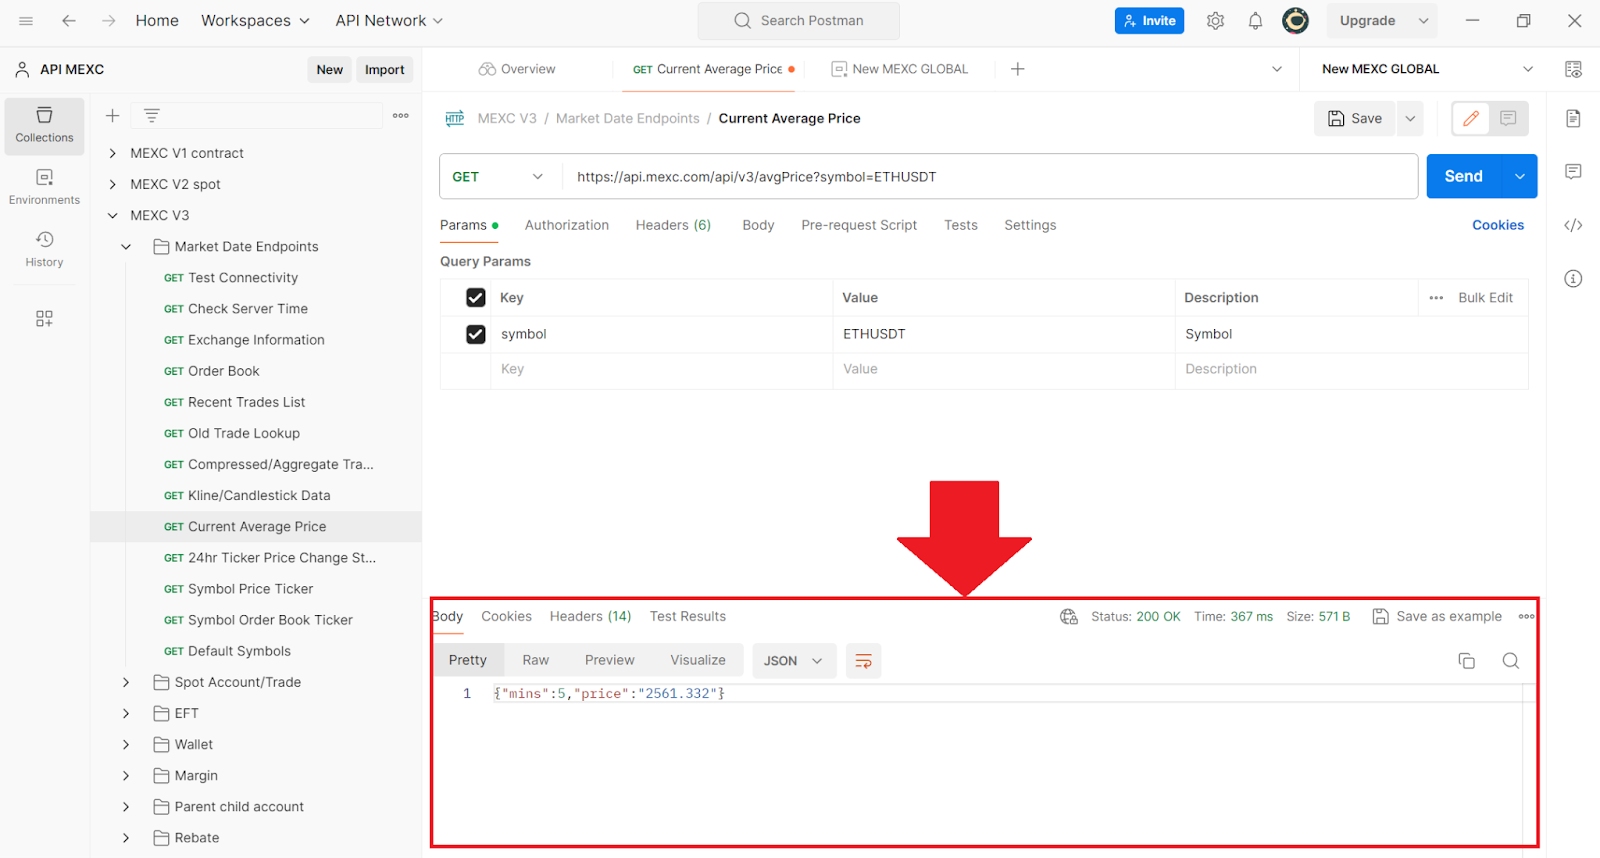
Task: Open the request info icon
Action: point(1573,279)
